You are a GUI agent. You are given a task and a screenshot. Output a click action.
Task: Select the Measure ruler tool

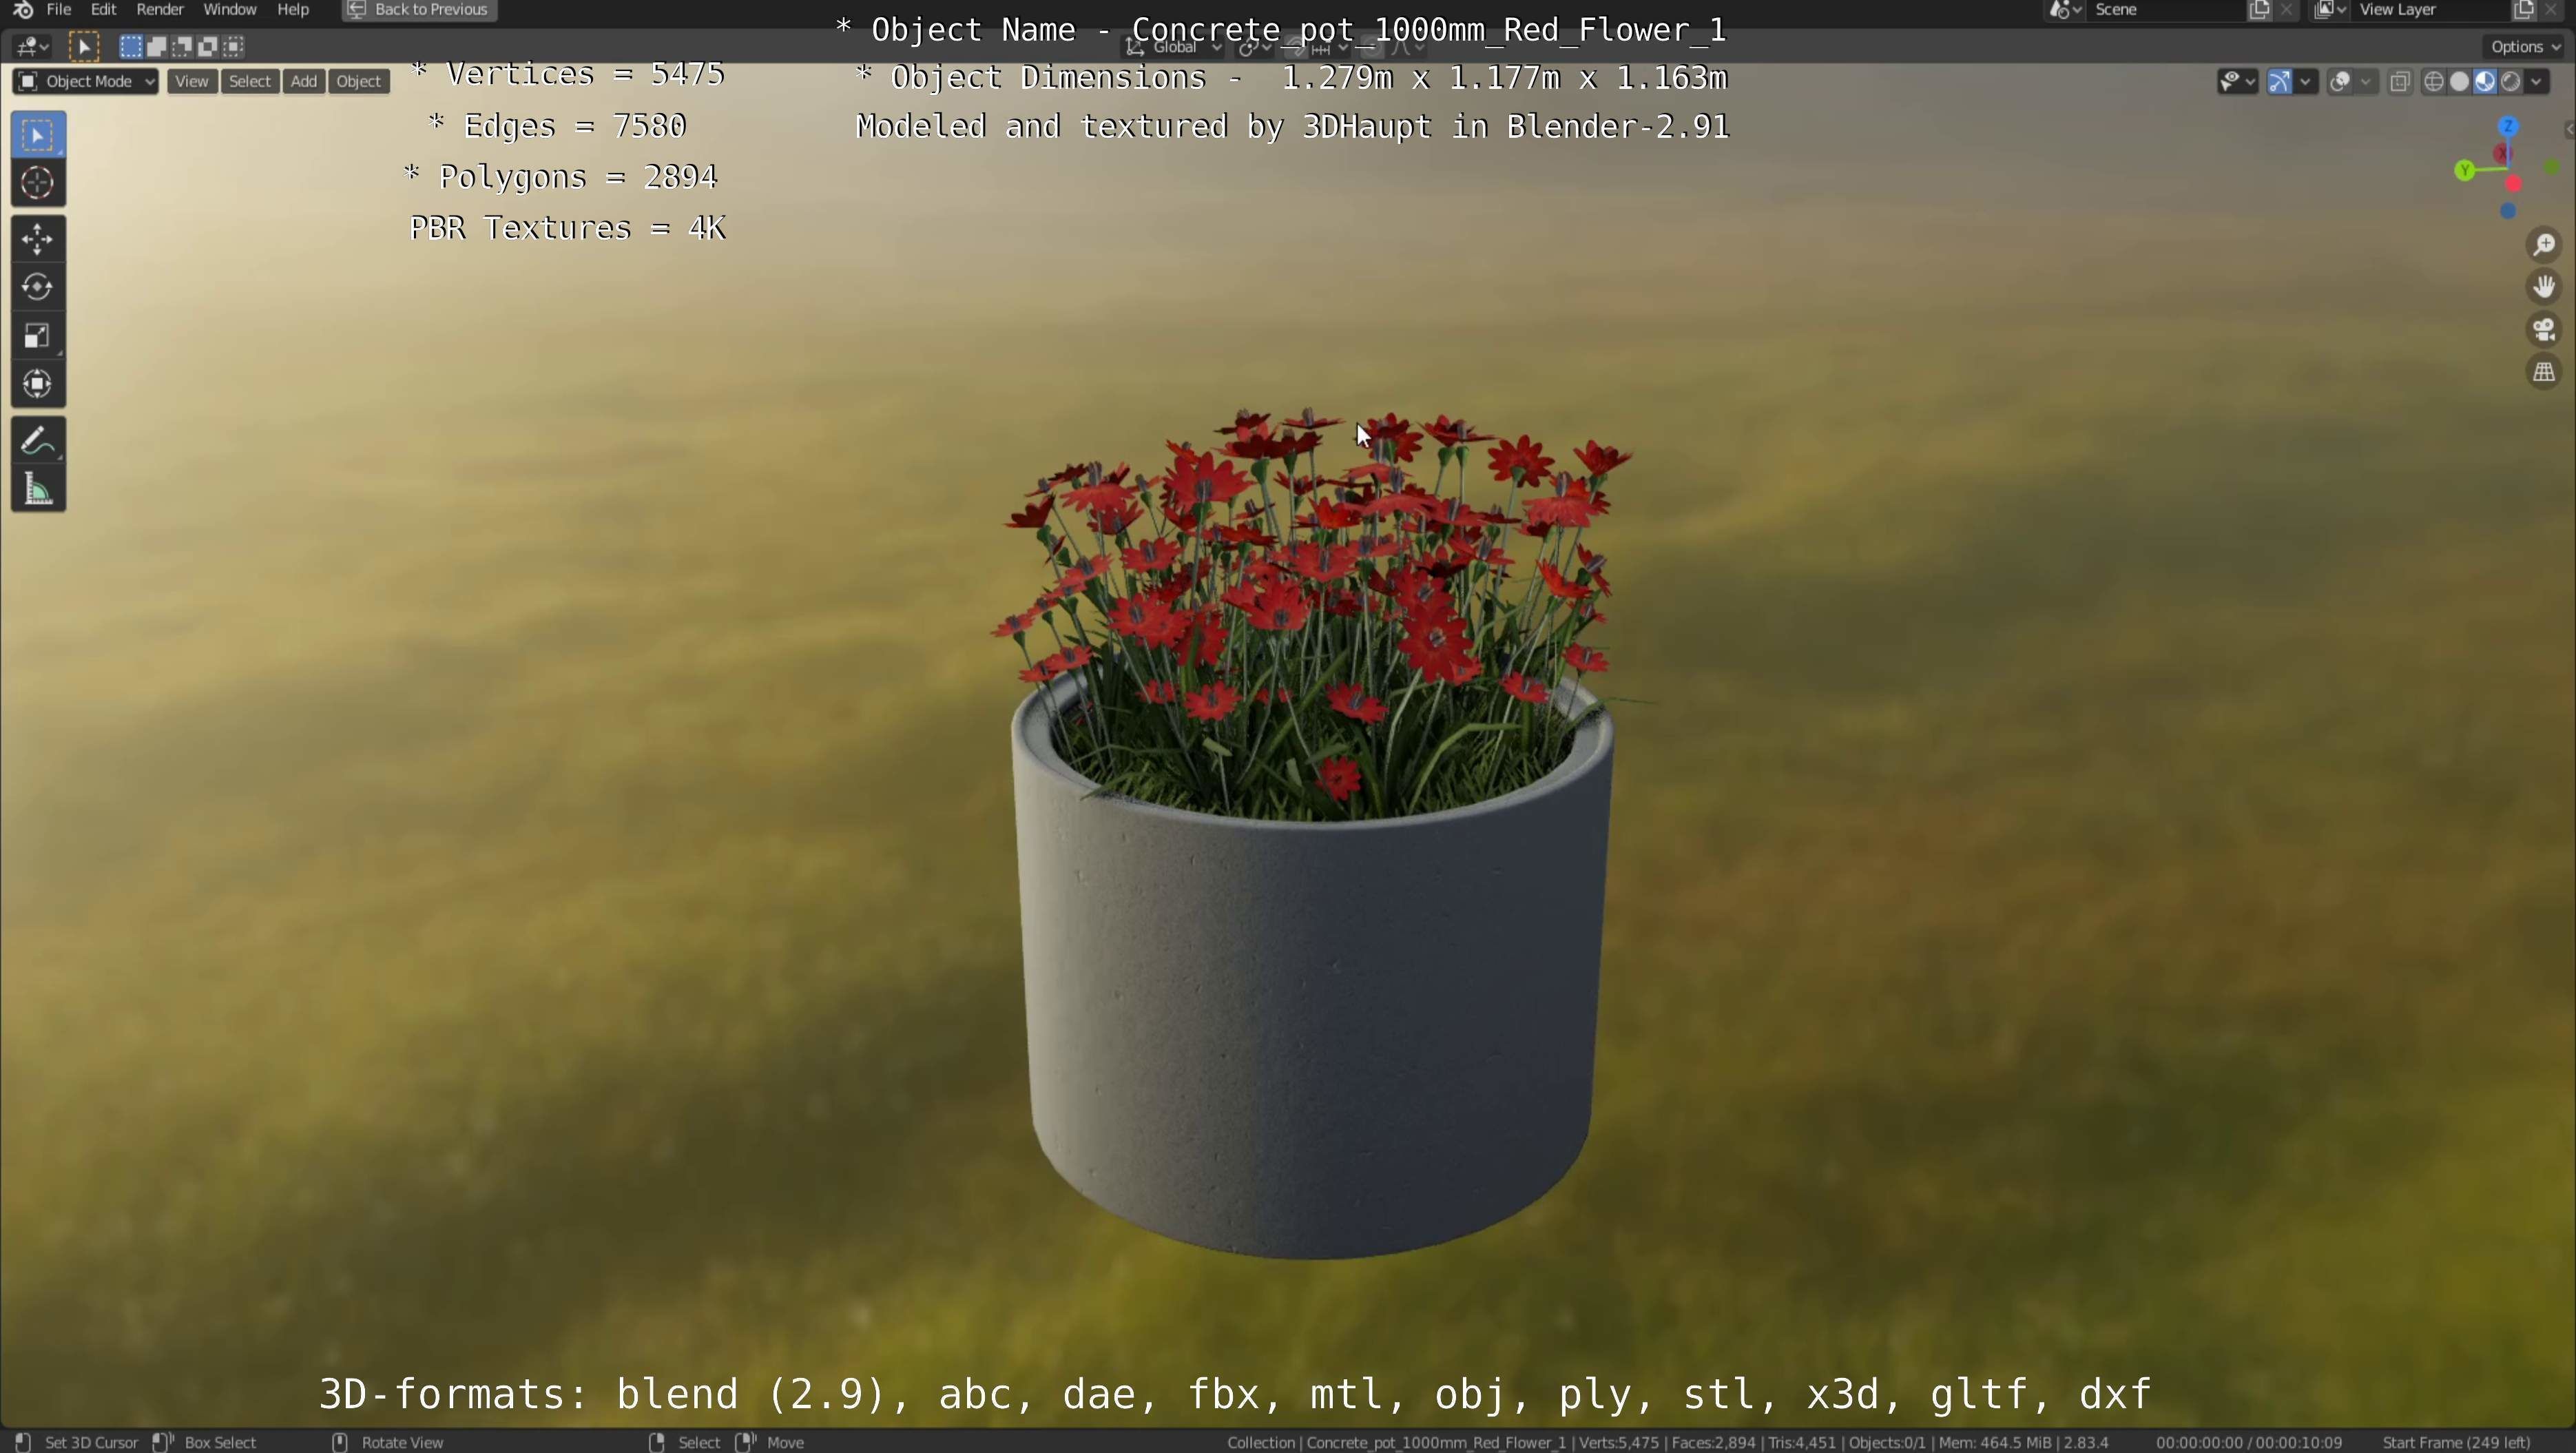coord(38,489)
